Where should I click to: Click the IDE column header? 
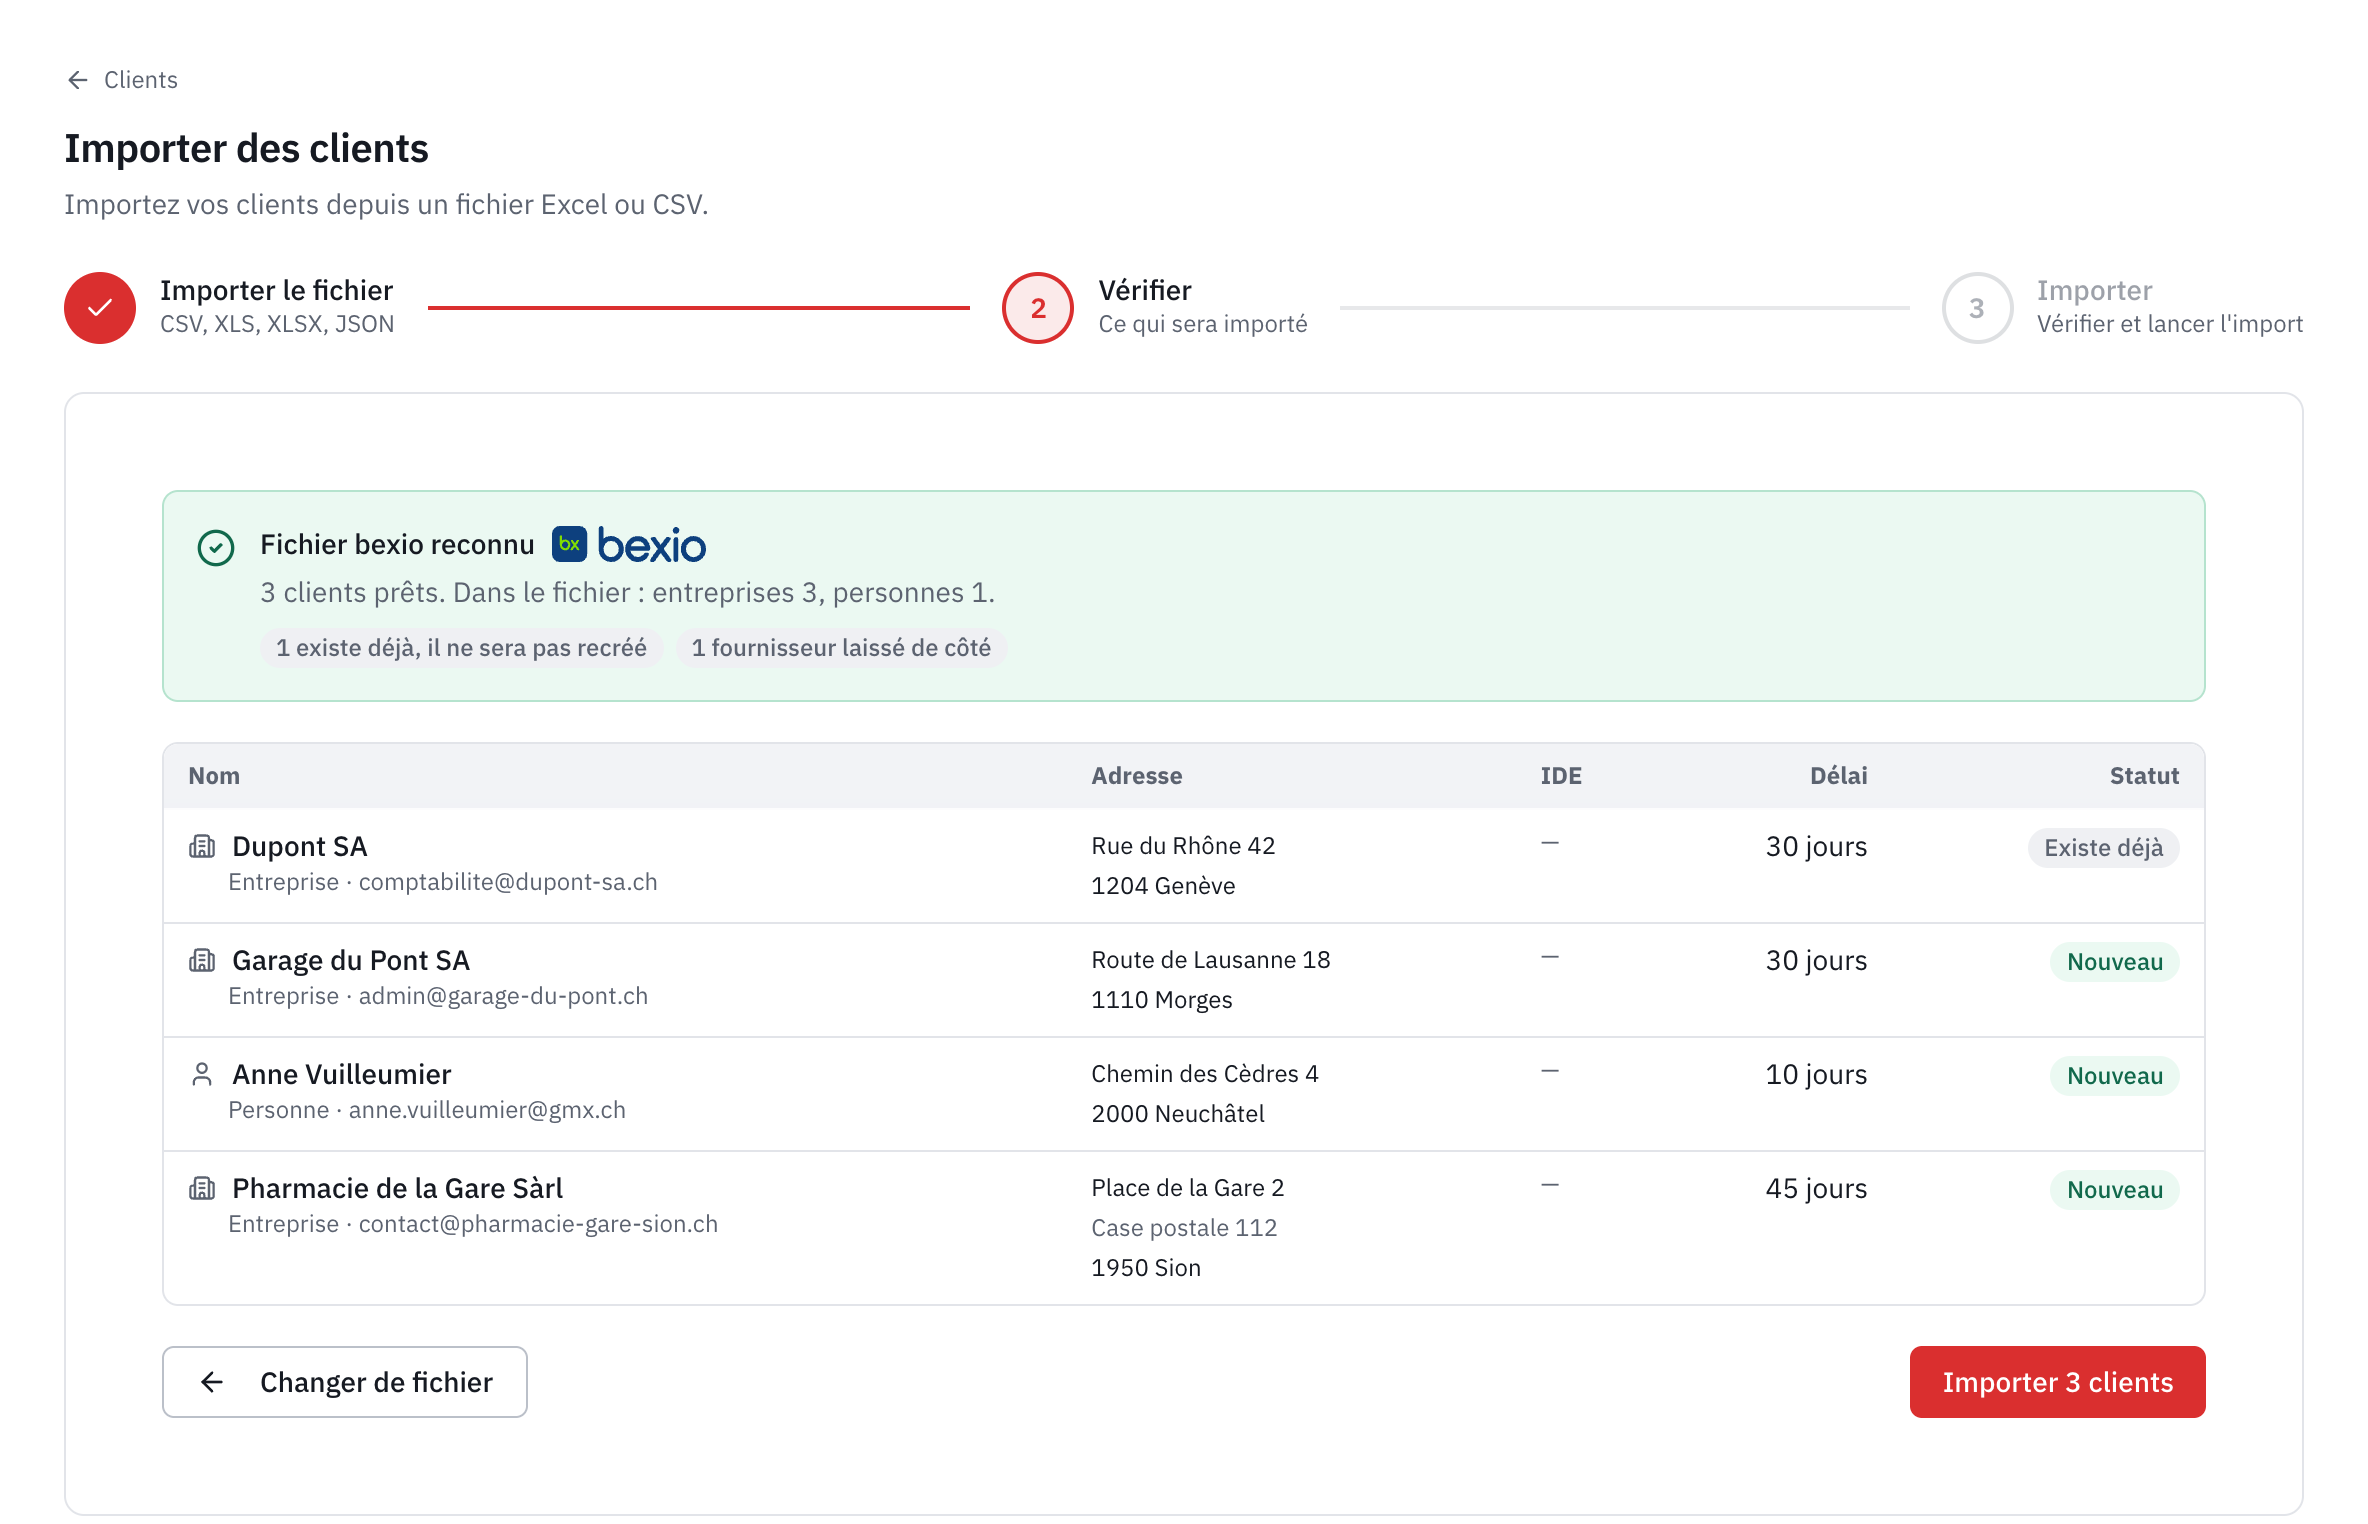pos(1561,776)
